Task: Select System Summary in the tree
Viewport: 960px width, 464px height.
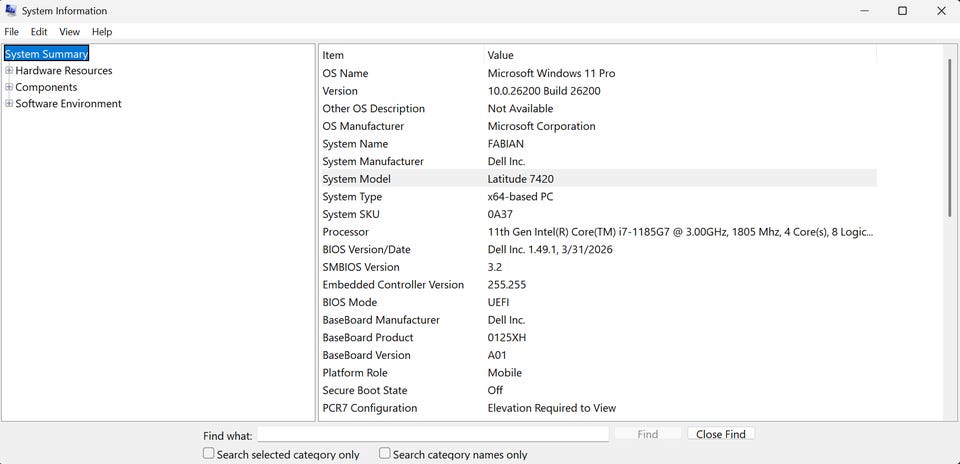Action: [47, 54]
